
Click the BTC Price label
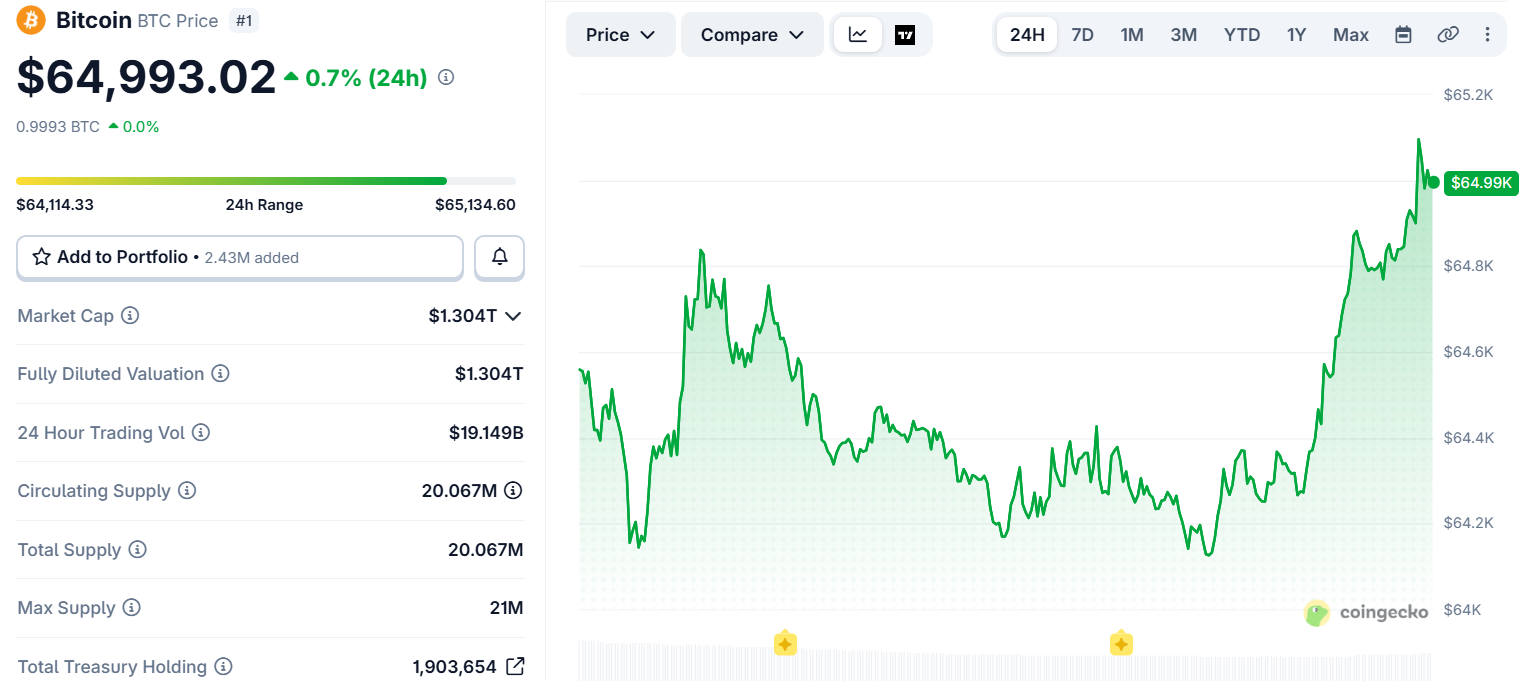tap(180, 21)
